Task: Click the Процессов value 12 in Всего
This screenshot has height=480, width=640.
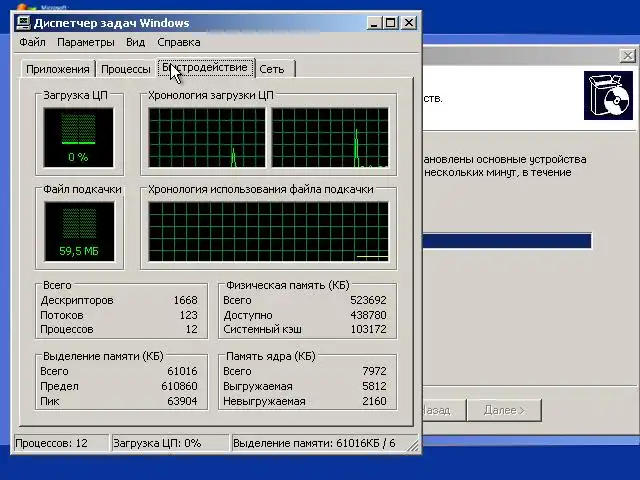Action: tap(191, 329)
